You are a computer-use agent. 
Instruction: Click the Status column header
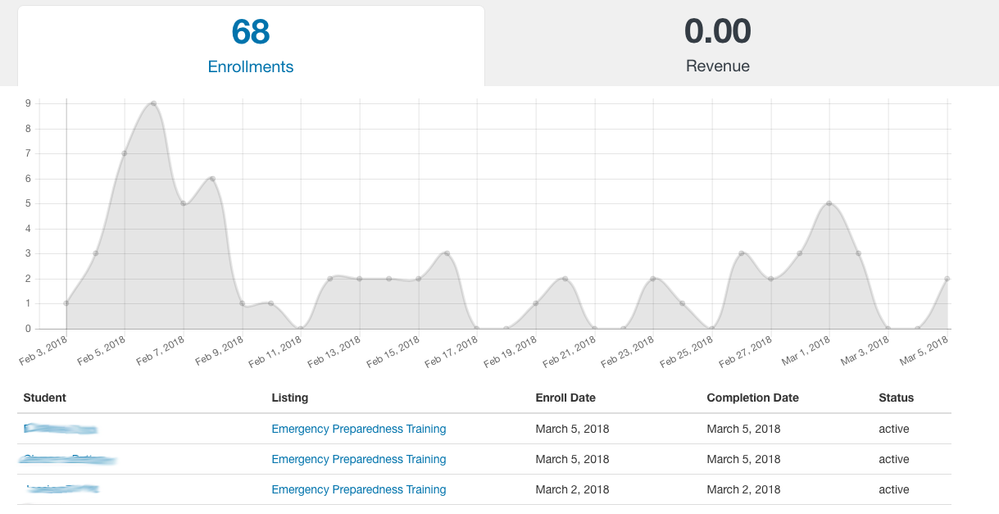896,398
